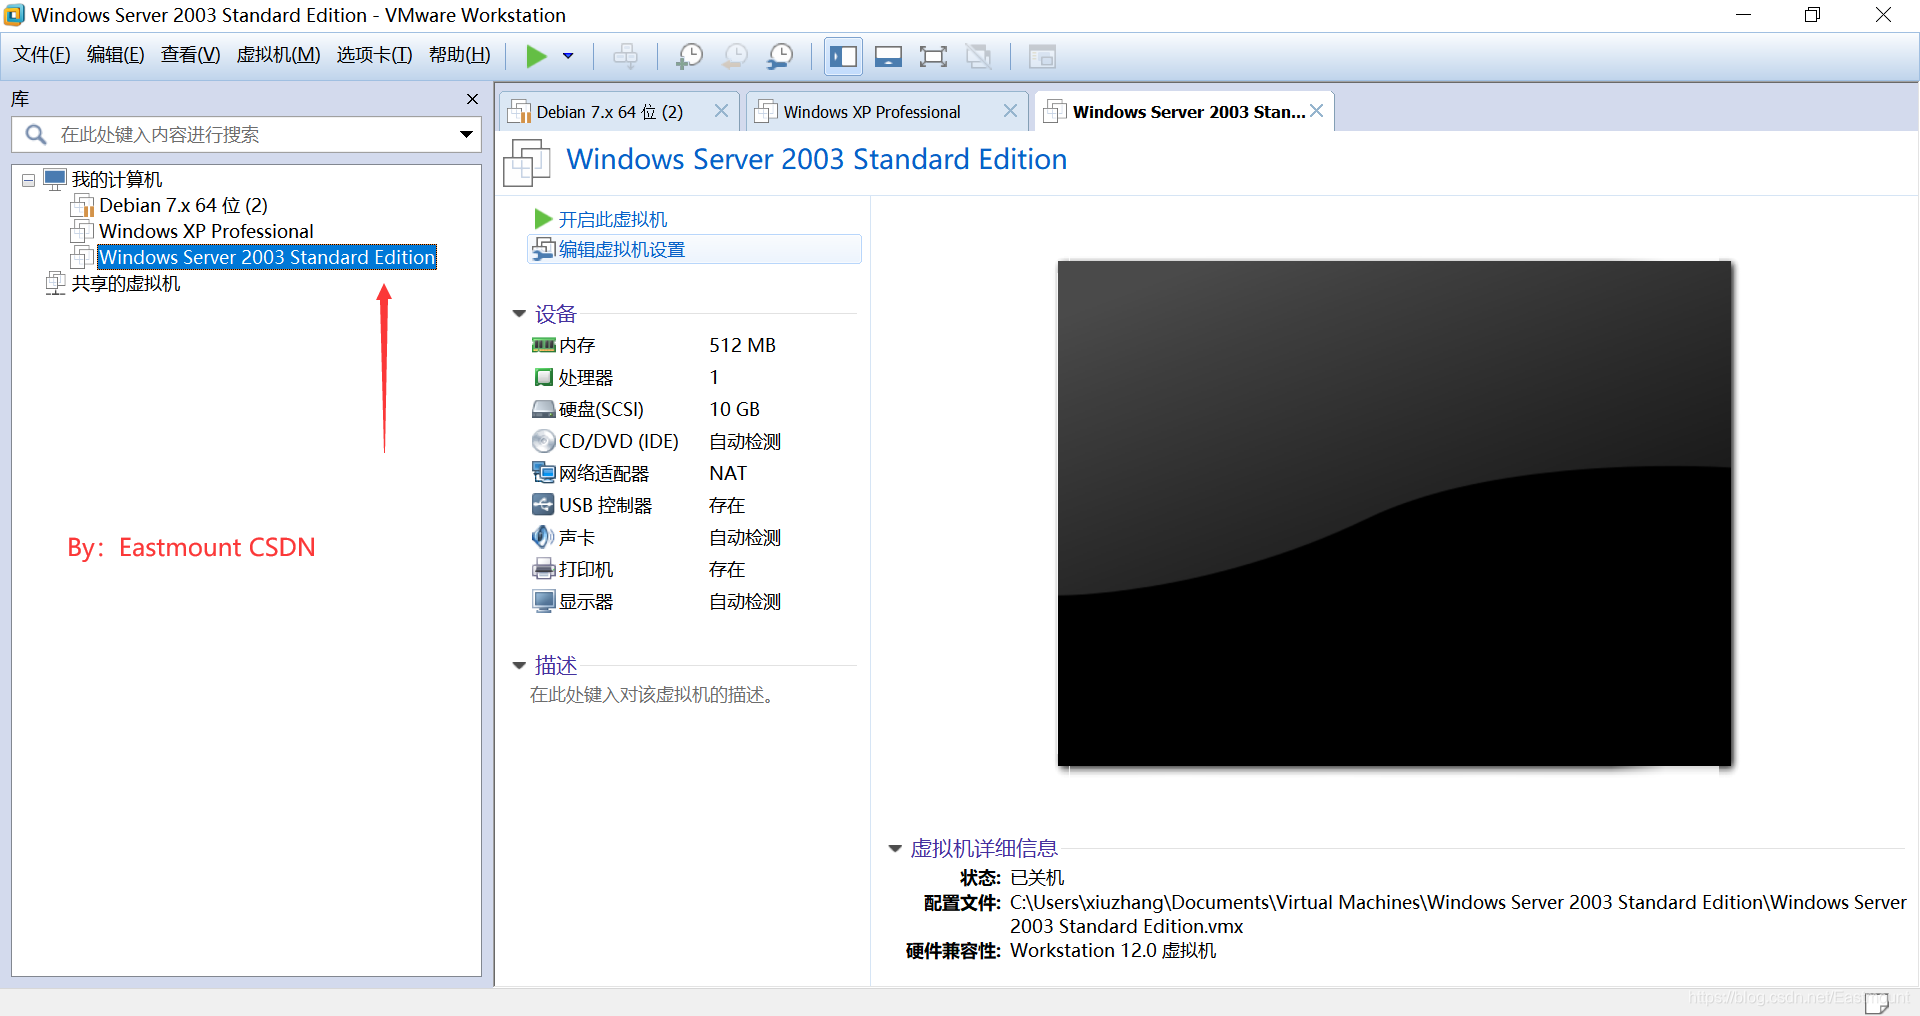
Task: Click the Revert to Snapshot toolbar icon
Action: 735,56
